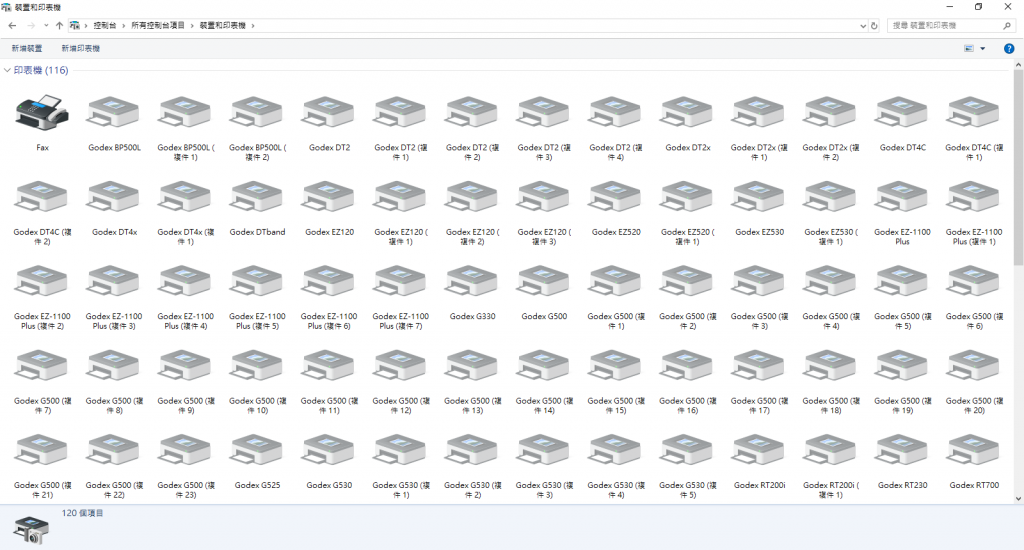This screenshot has height=550, width=1024.
Task: Select the Godex DTband printer icon
Action: pos(257,197)
